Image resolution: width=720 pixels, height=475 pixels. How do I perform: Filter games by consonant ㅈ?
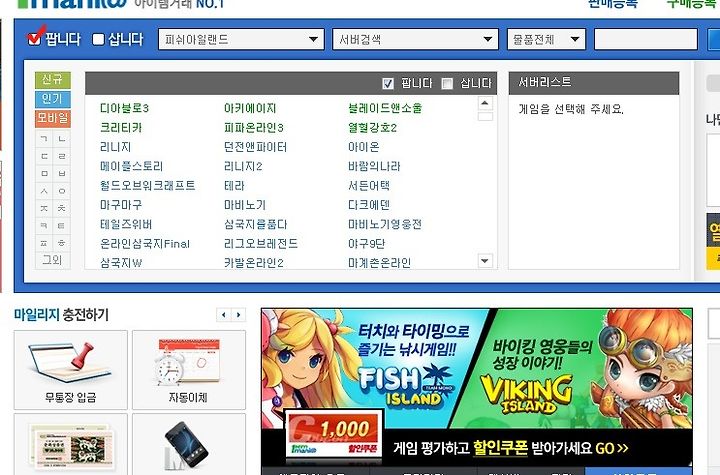pyautogui.click(x=44, y=208)
